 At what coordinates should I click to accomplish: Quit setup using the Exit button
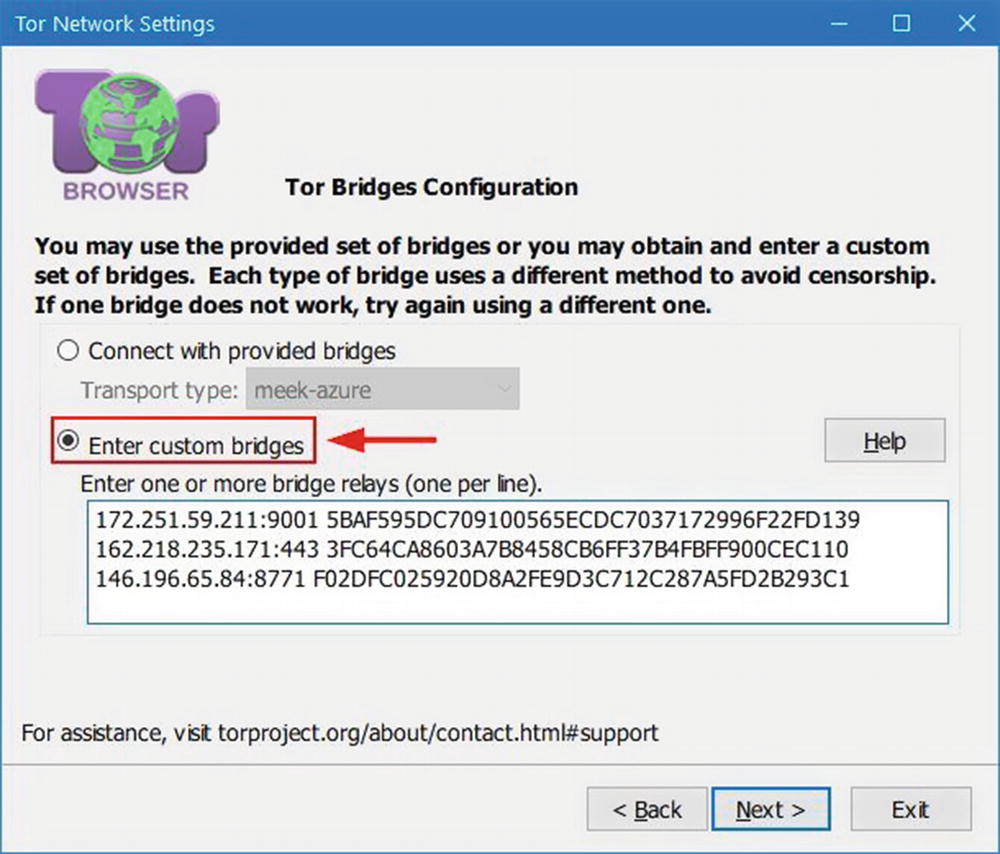[911, 809]
